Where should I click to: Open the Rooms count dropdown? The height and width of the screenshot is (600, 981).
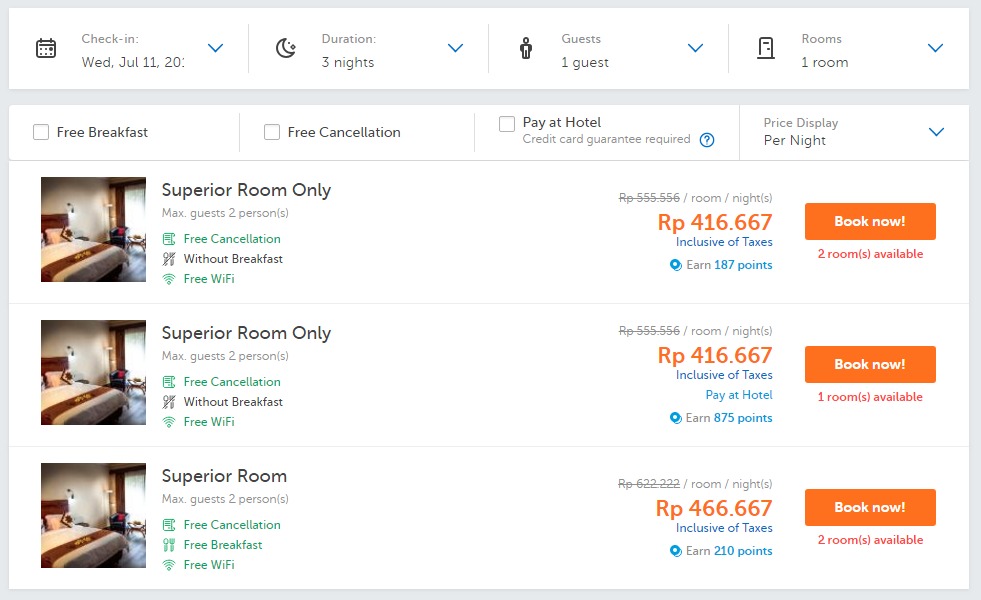coord(935,48)
